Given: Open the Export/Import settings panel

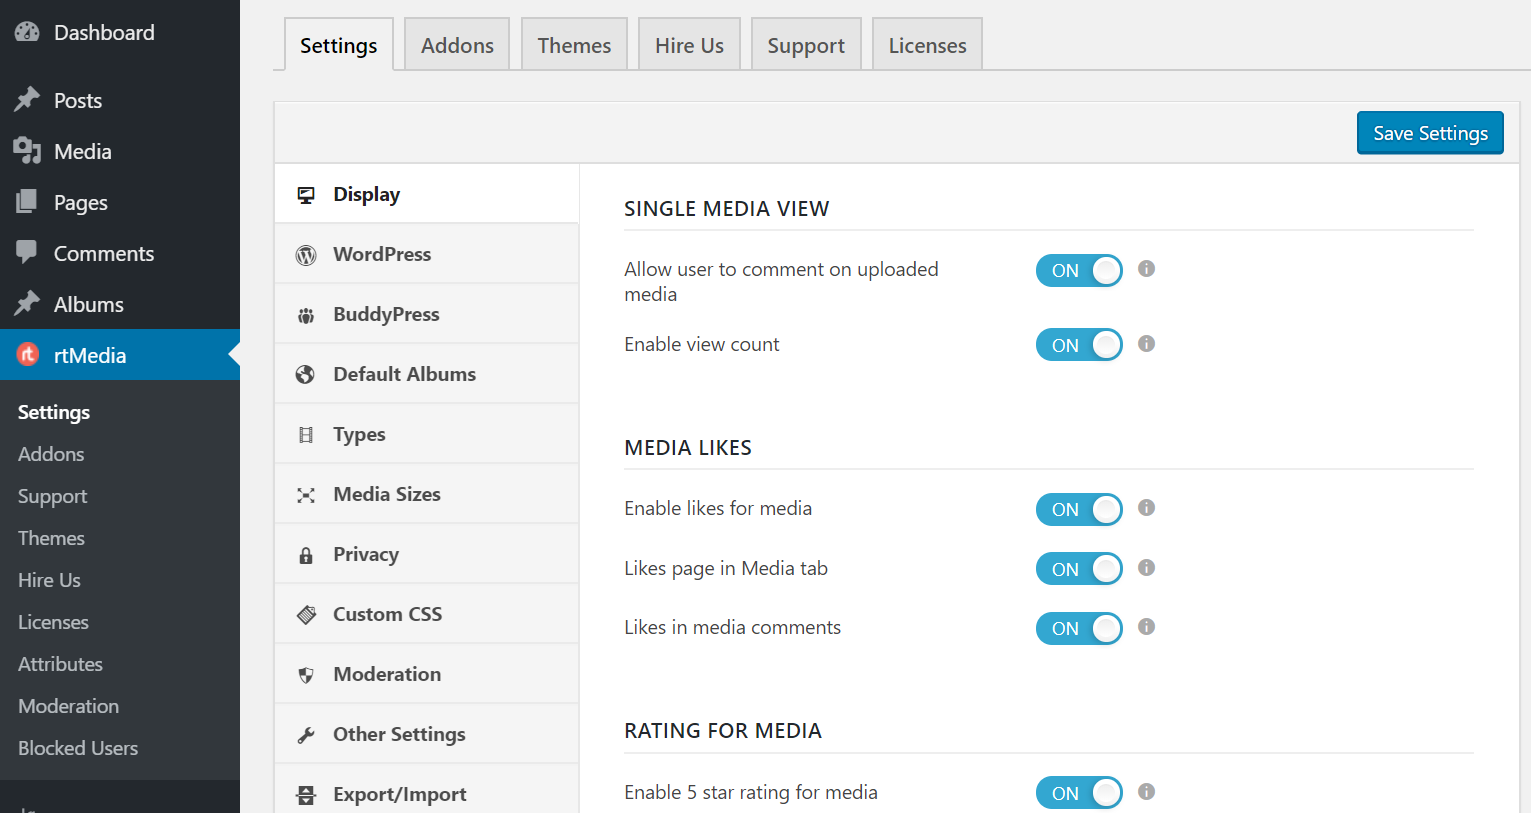Looking at the screenshot, I should [x=399, y=793].
